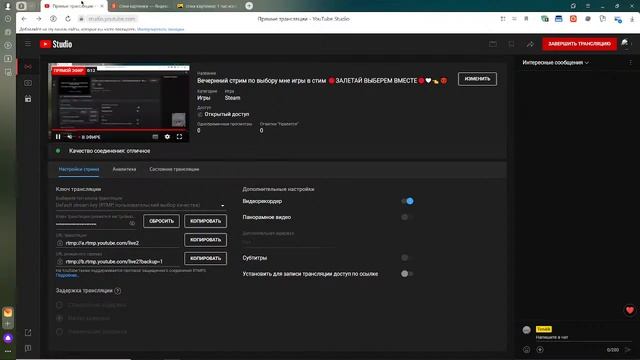Click the share arrow icon in the header
This screenshot has height=360, width=640.
(x=530, y=44)
